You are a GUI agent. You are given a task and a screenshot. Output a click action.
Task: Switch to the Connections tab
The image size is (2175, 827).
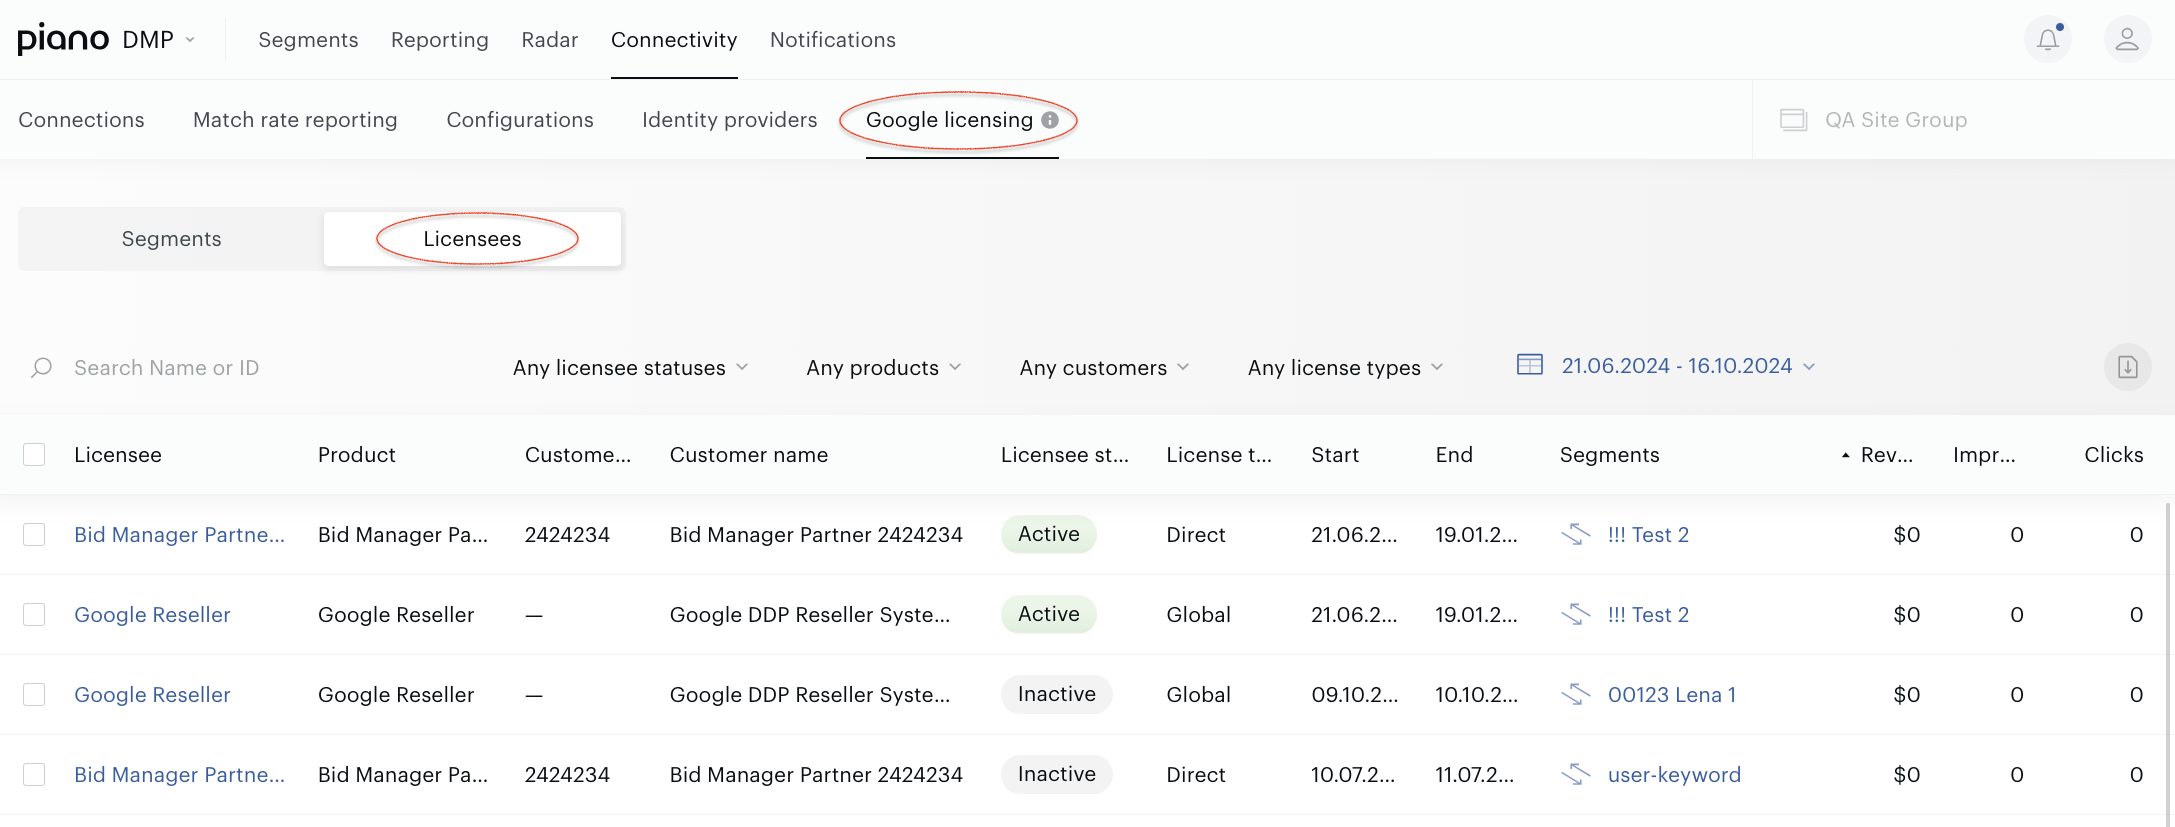tap(81, 120)
